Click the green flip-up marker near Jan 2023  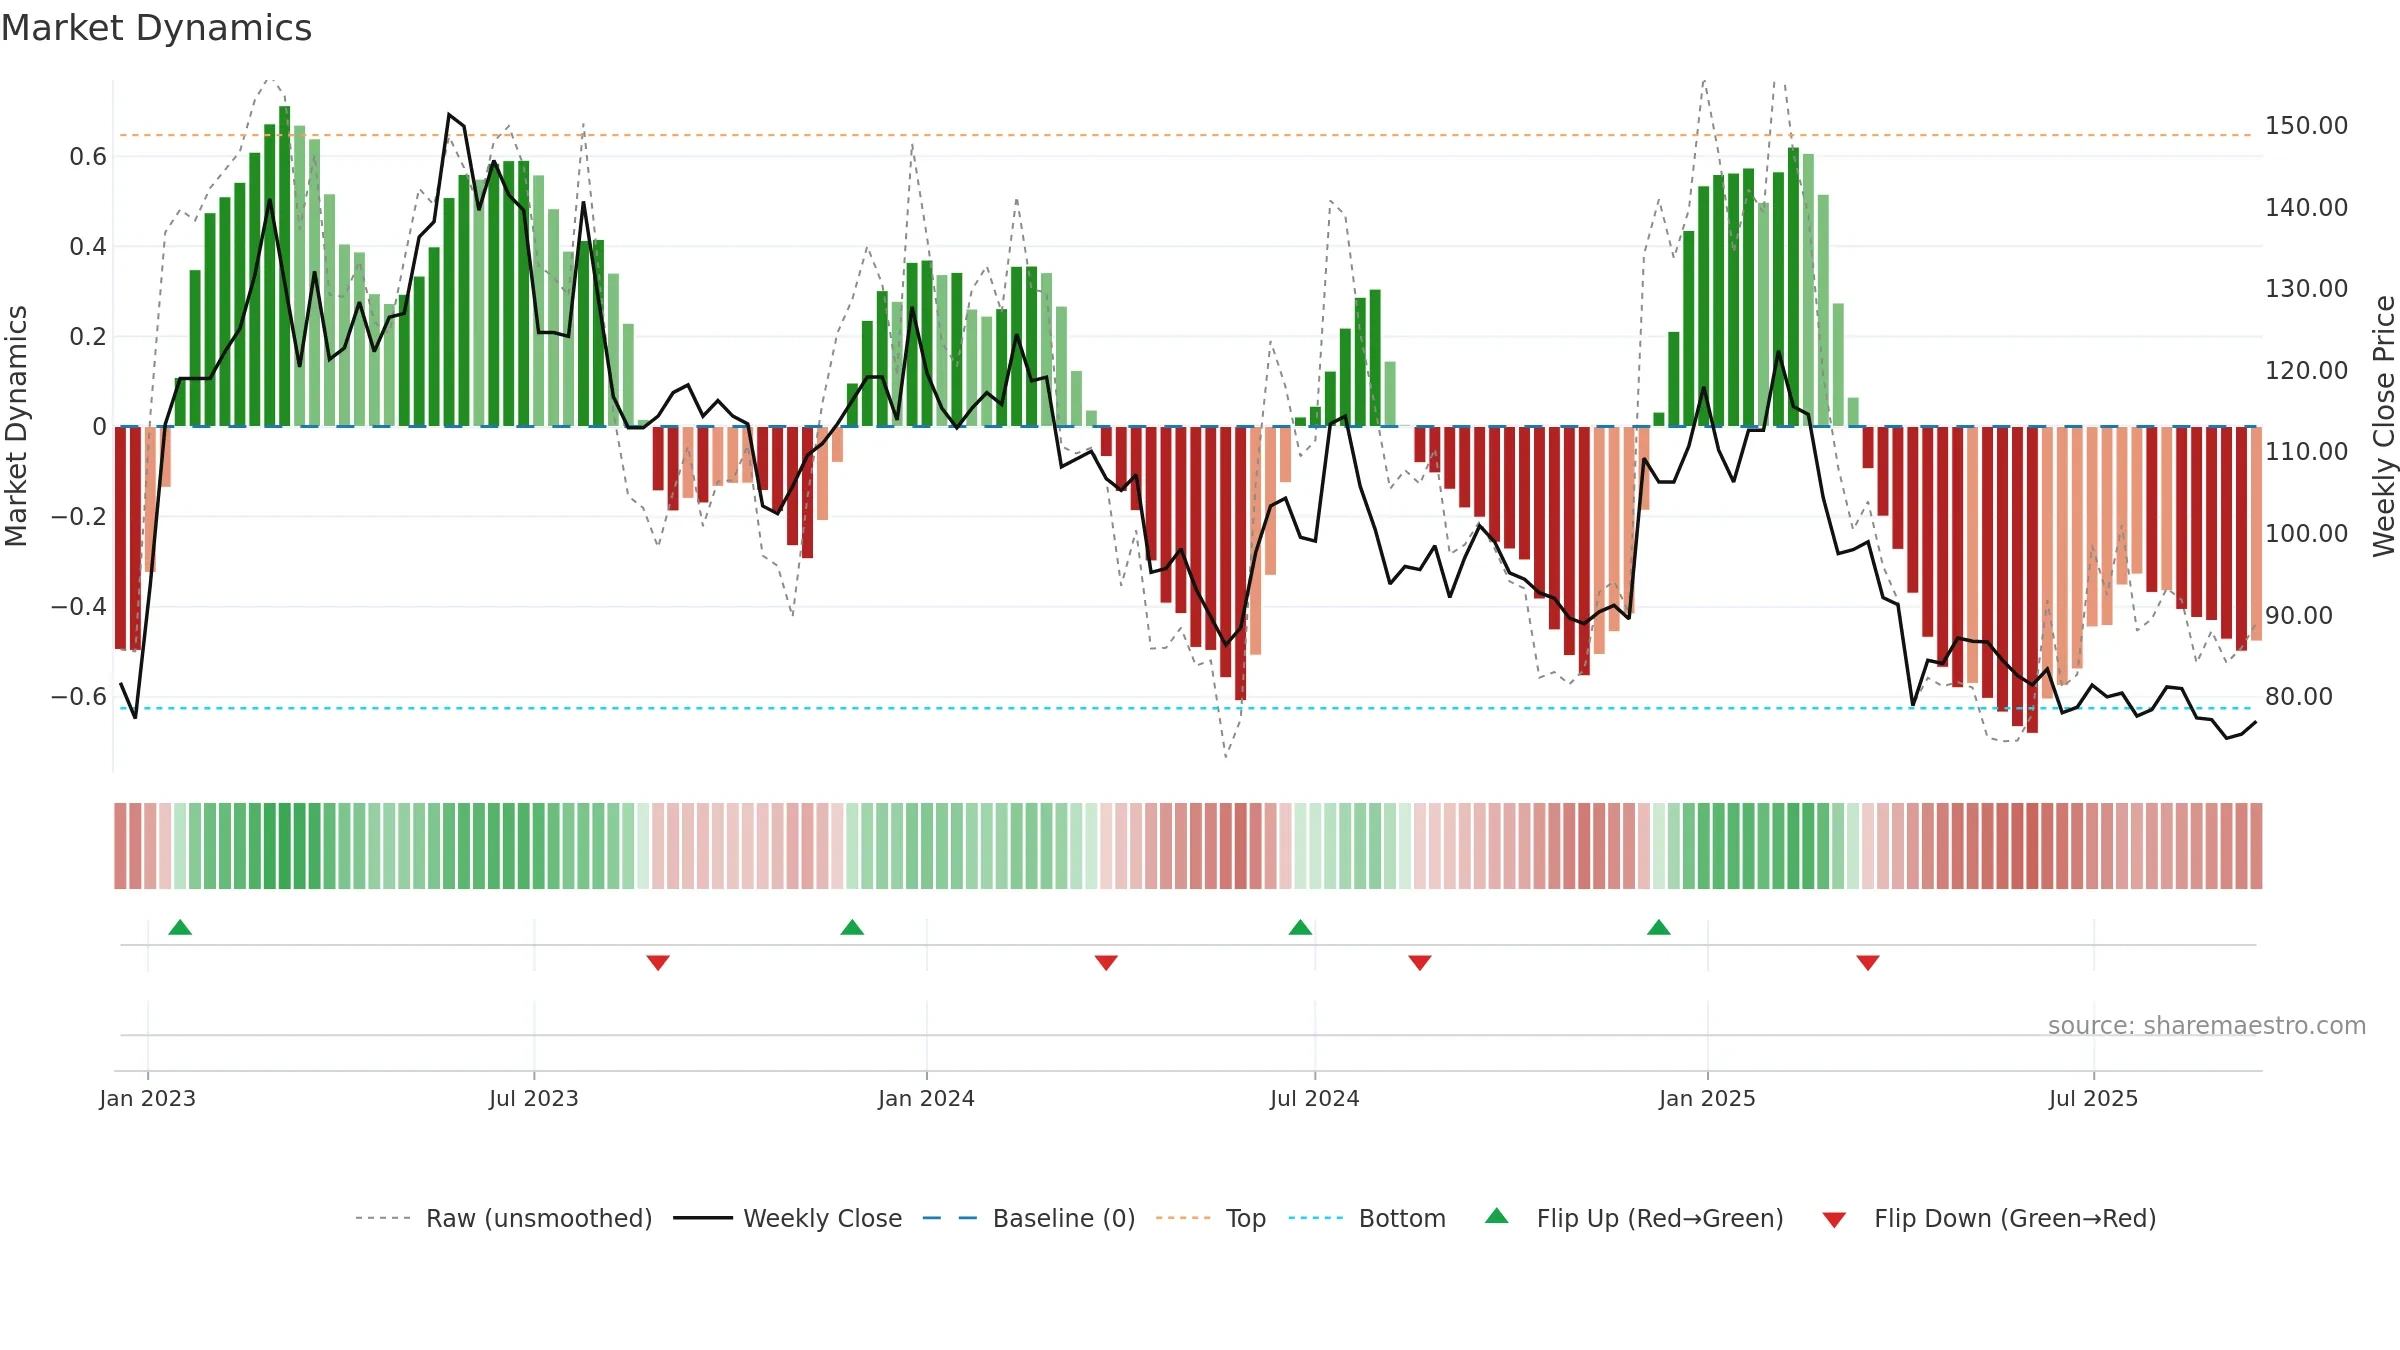point(180,927)
